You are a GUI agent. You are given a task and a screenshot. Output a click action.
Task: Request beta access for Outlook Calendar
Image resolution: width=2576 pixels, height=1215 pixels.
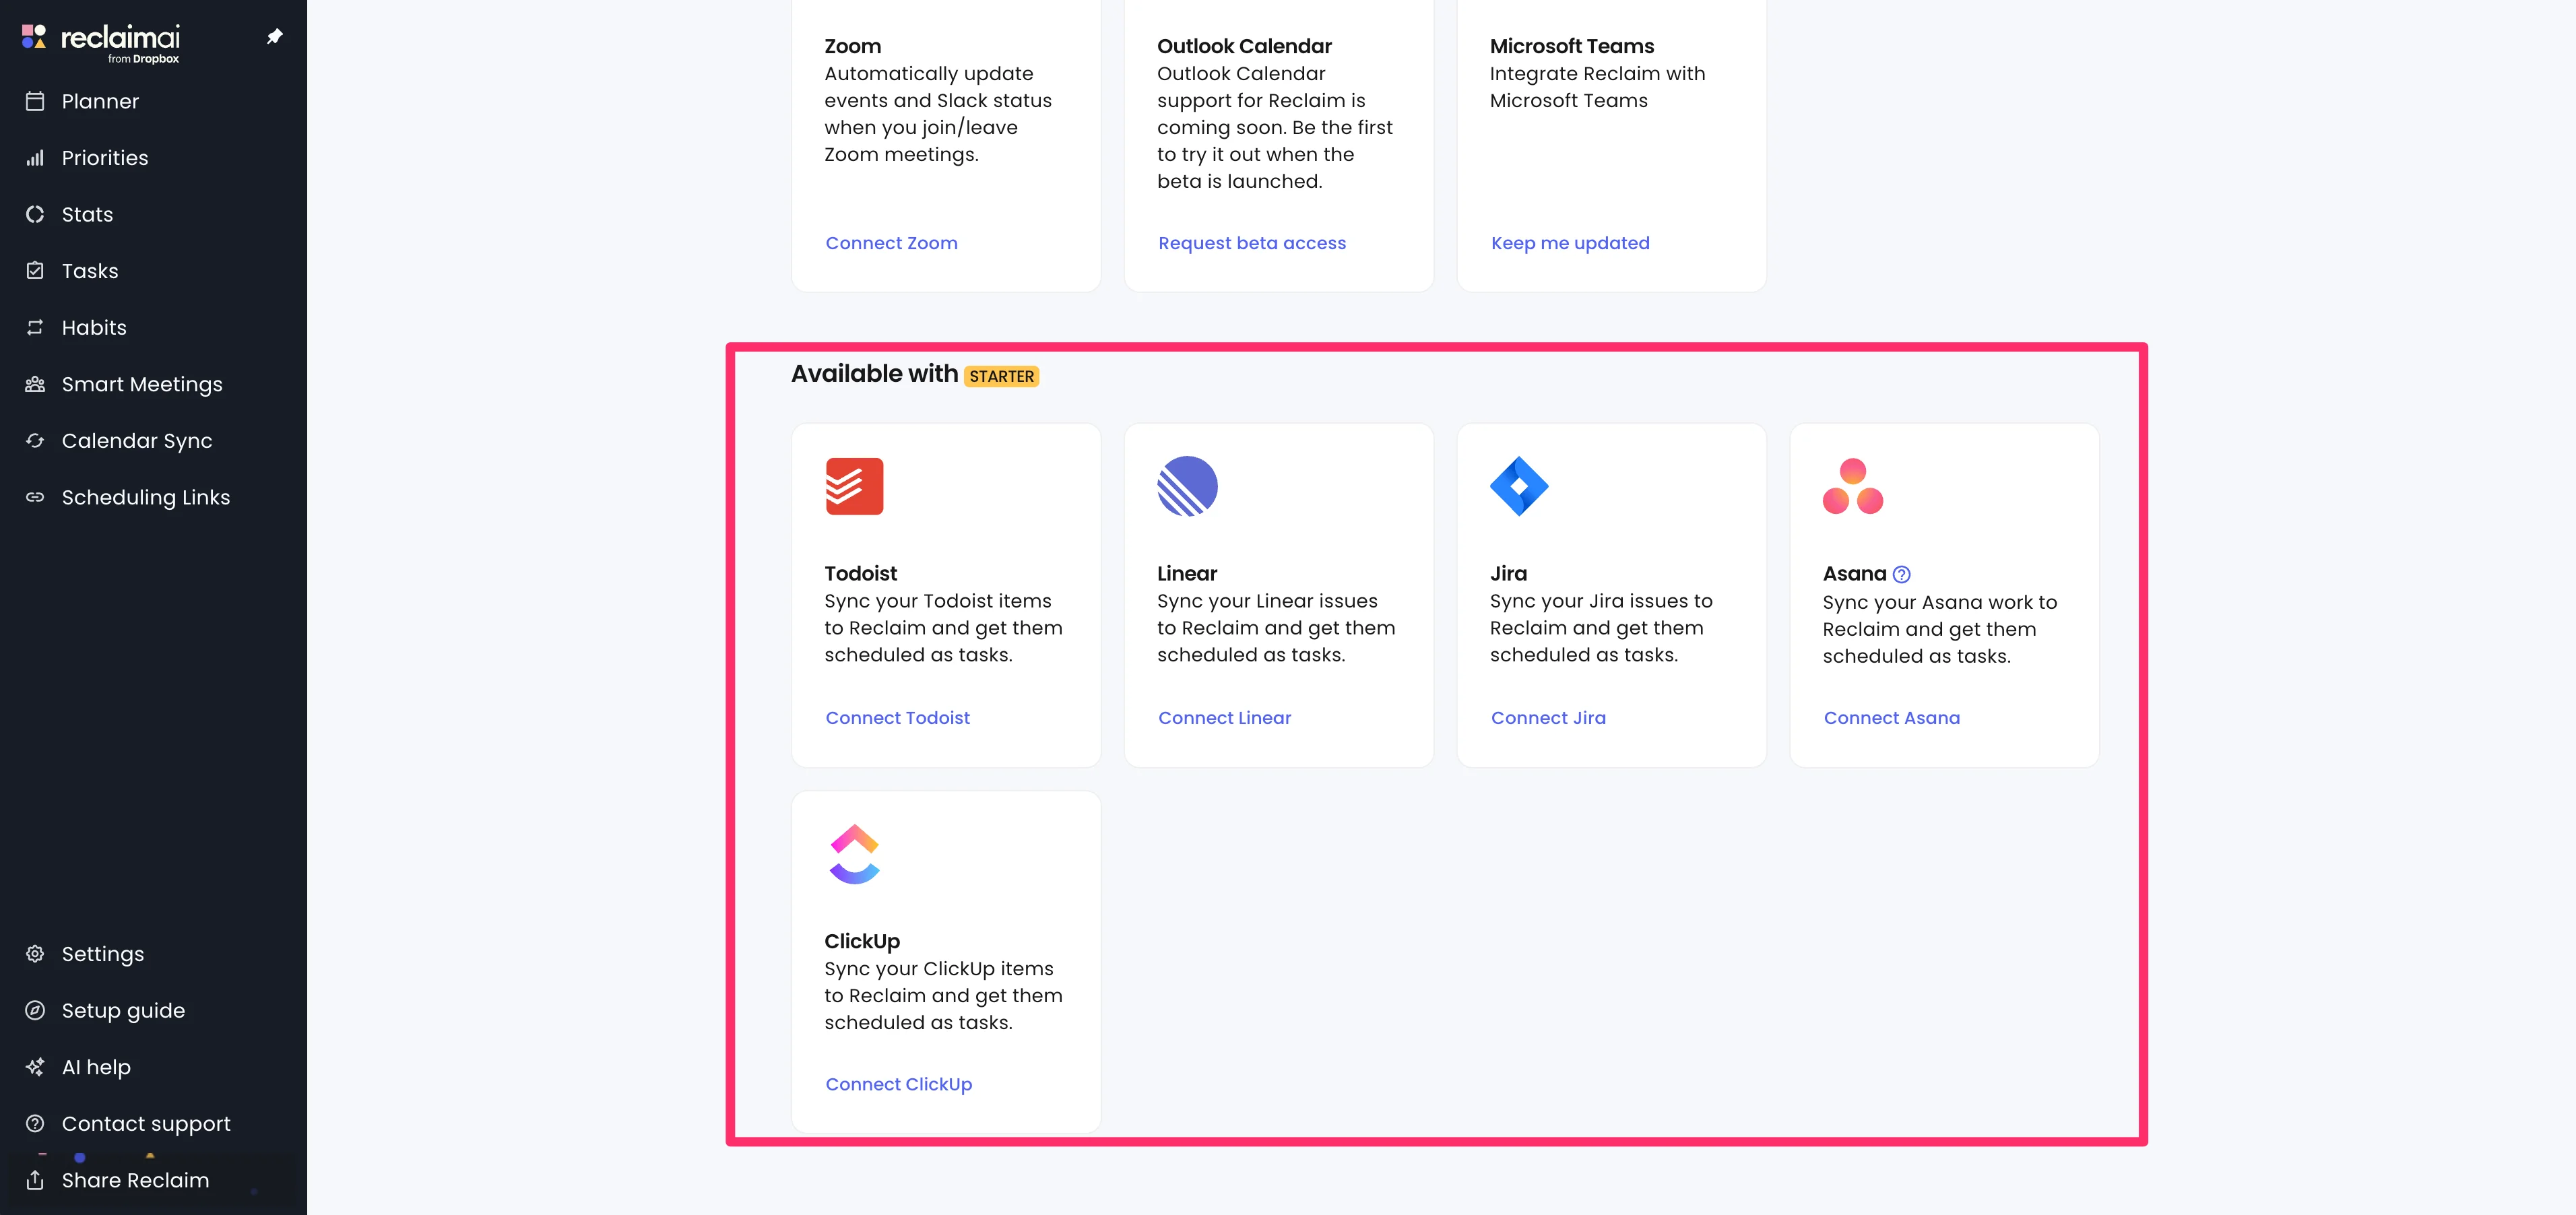point(1251,243)
